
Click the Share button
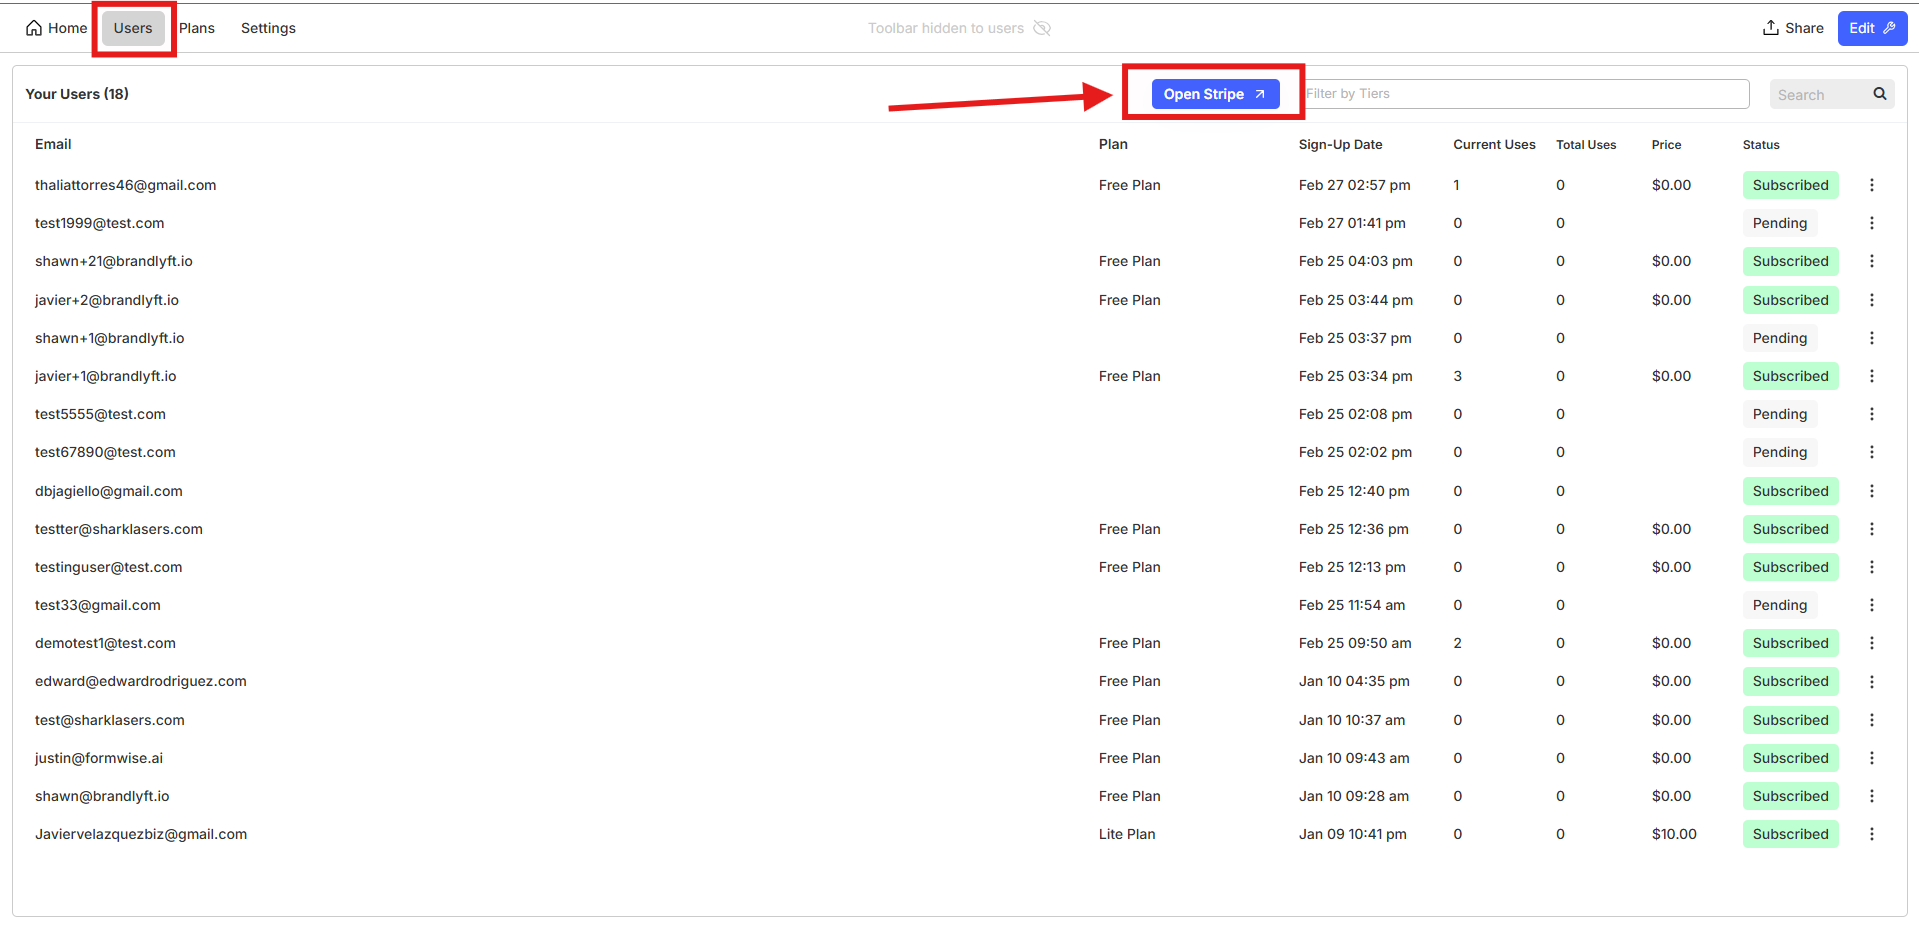coord(1793,28)
